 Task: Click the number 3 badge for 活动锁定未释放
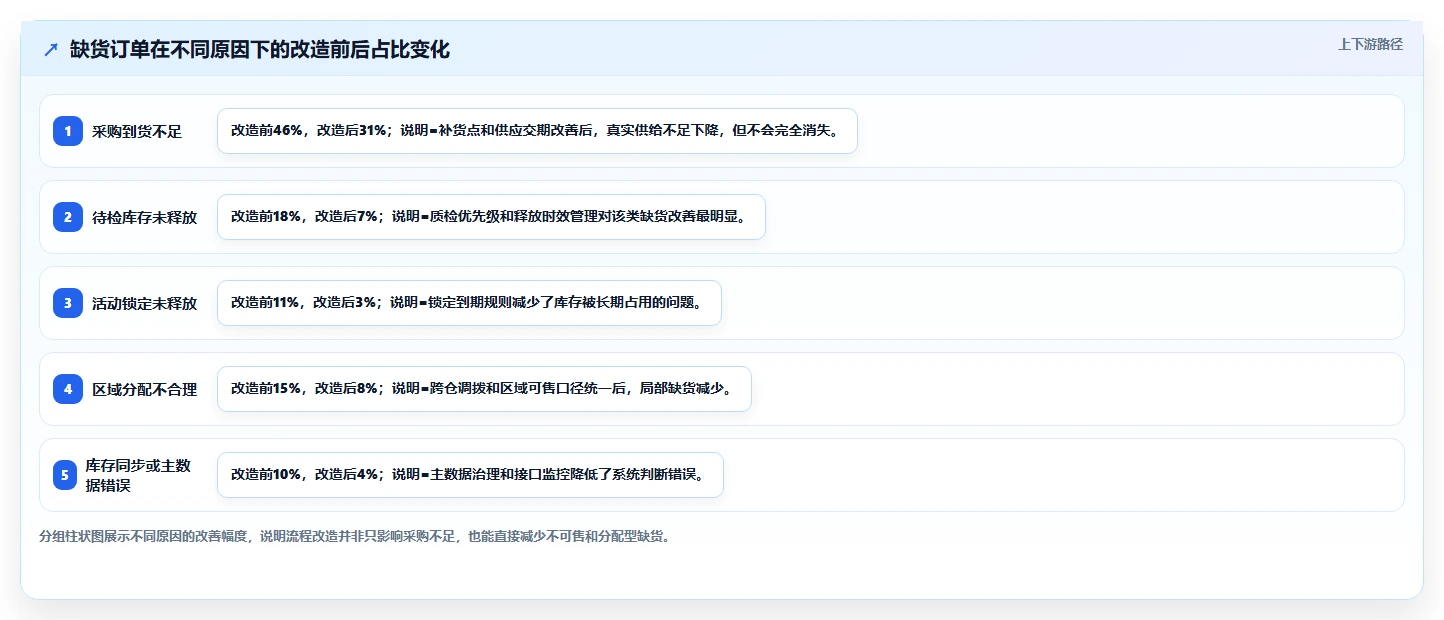tap(68, 303)
